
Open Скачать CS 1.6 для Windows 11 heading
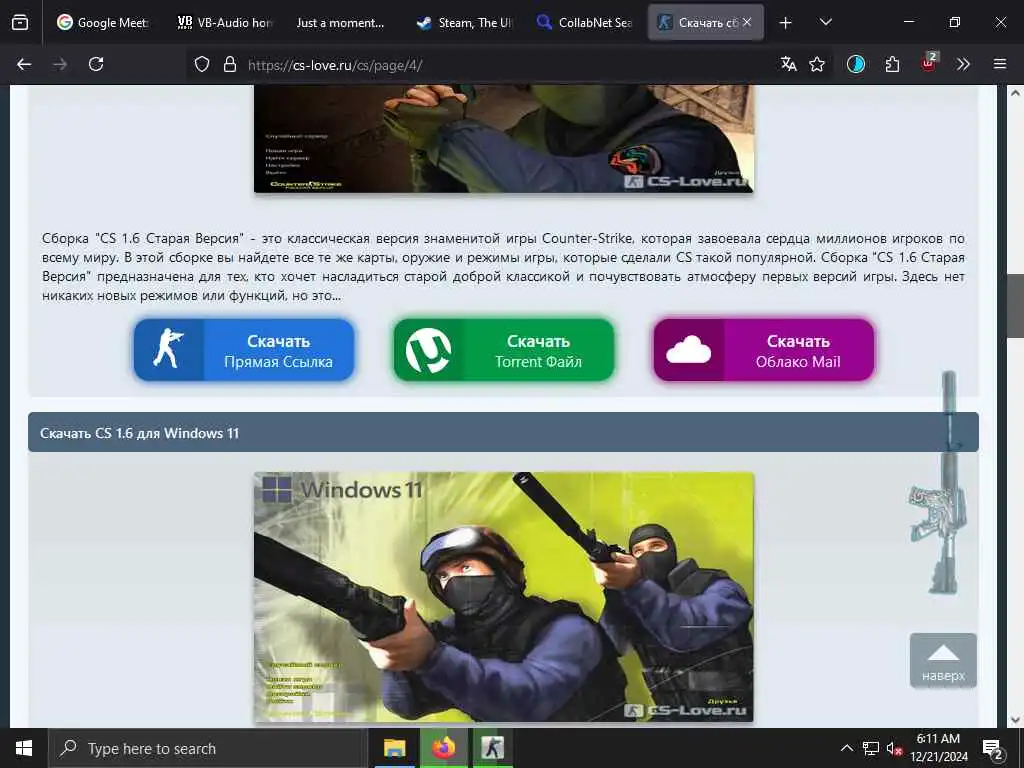pyautogui.click(x=140, y=433)
